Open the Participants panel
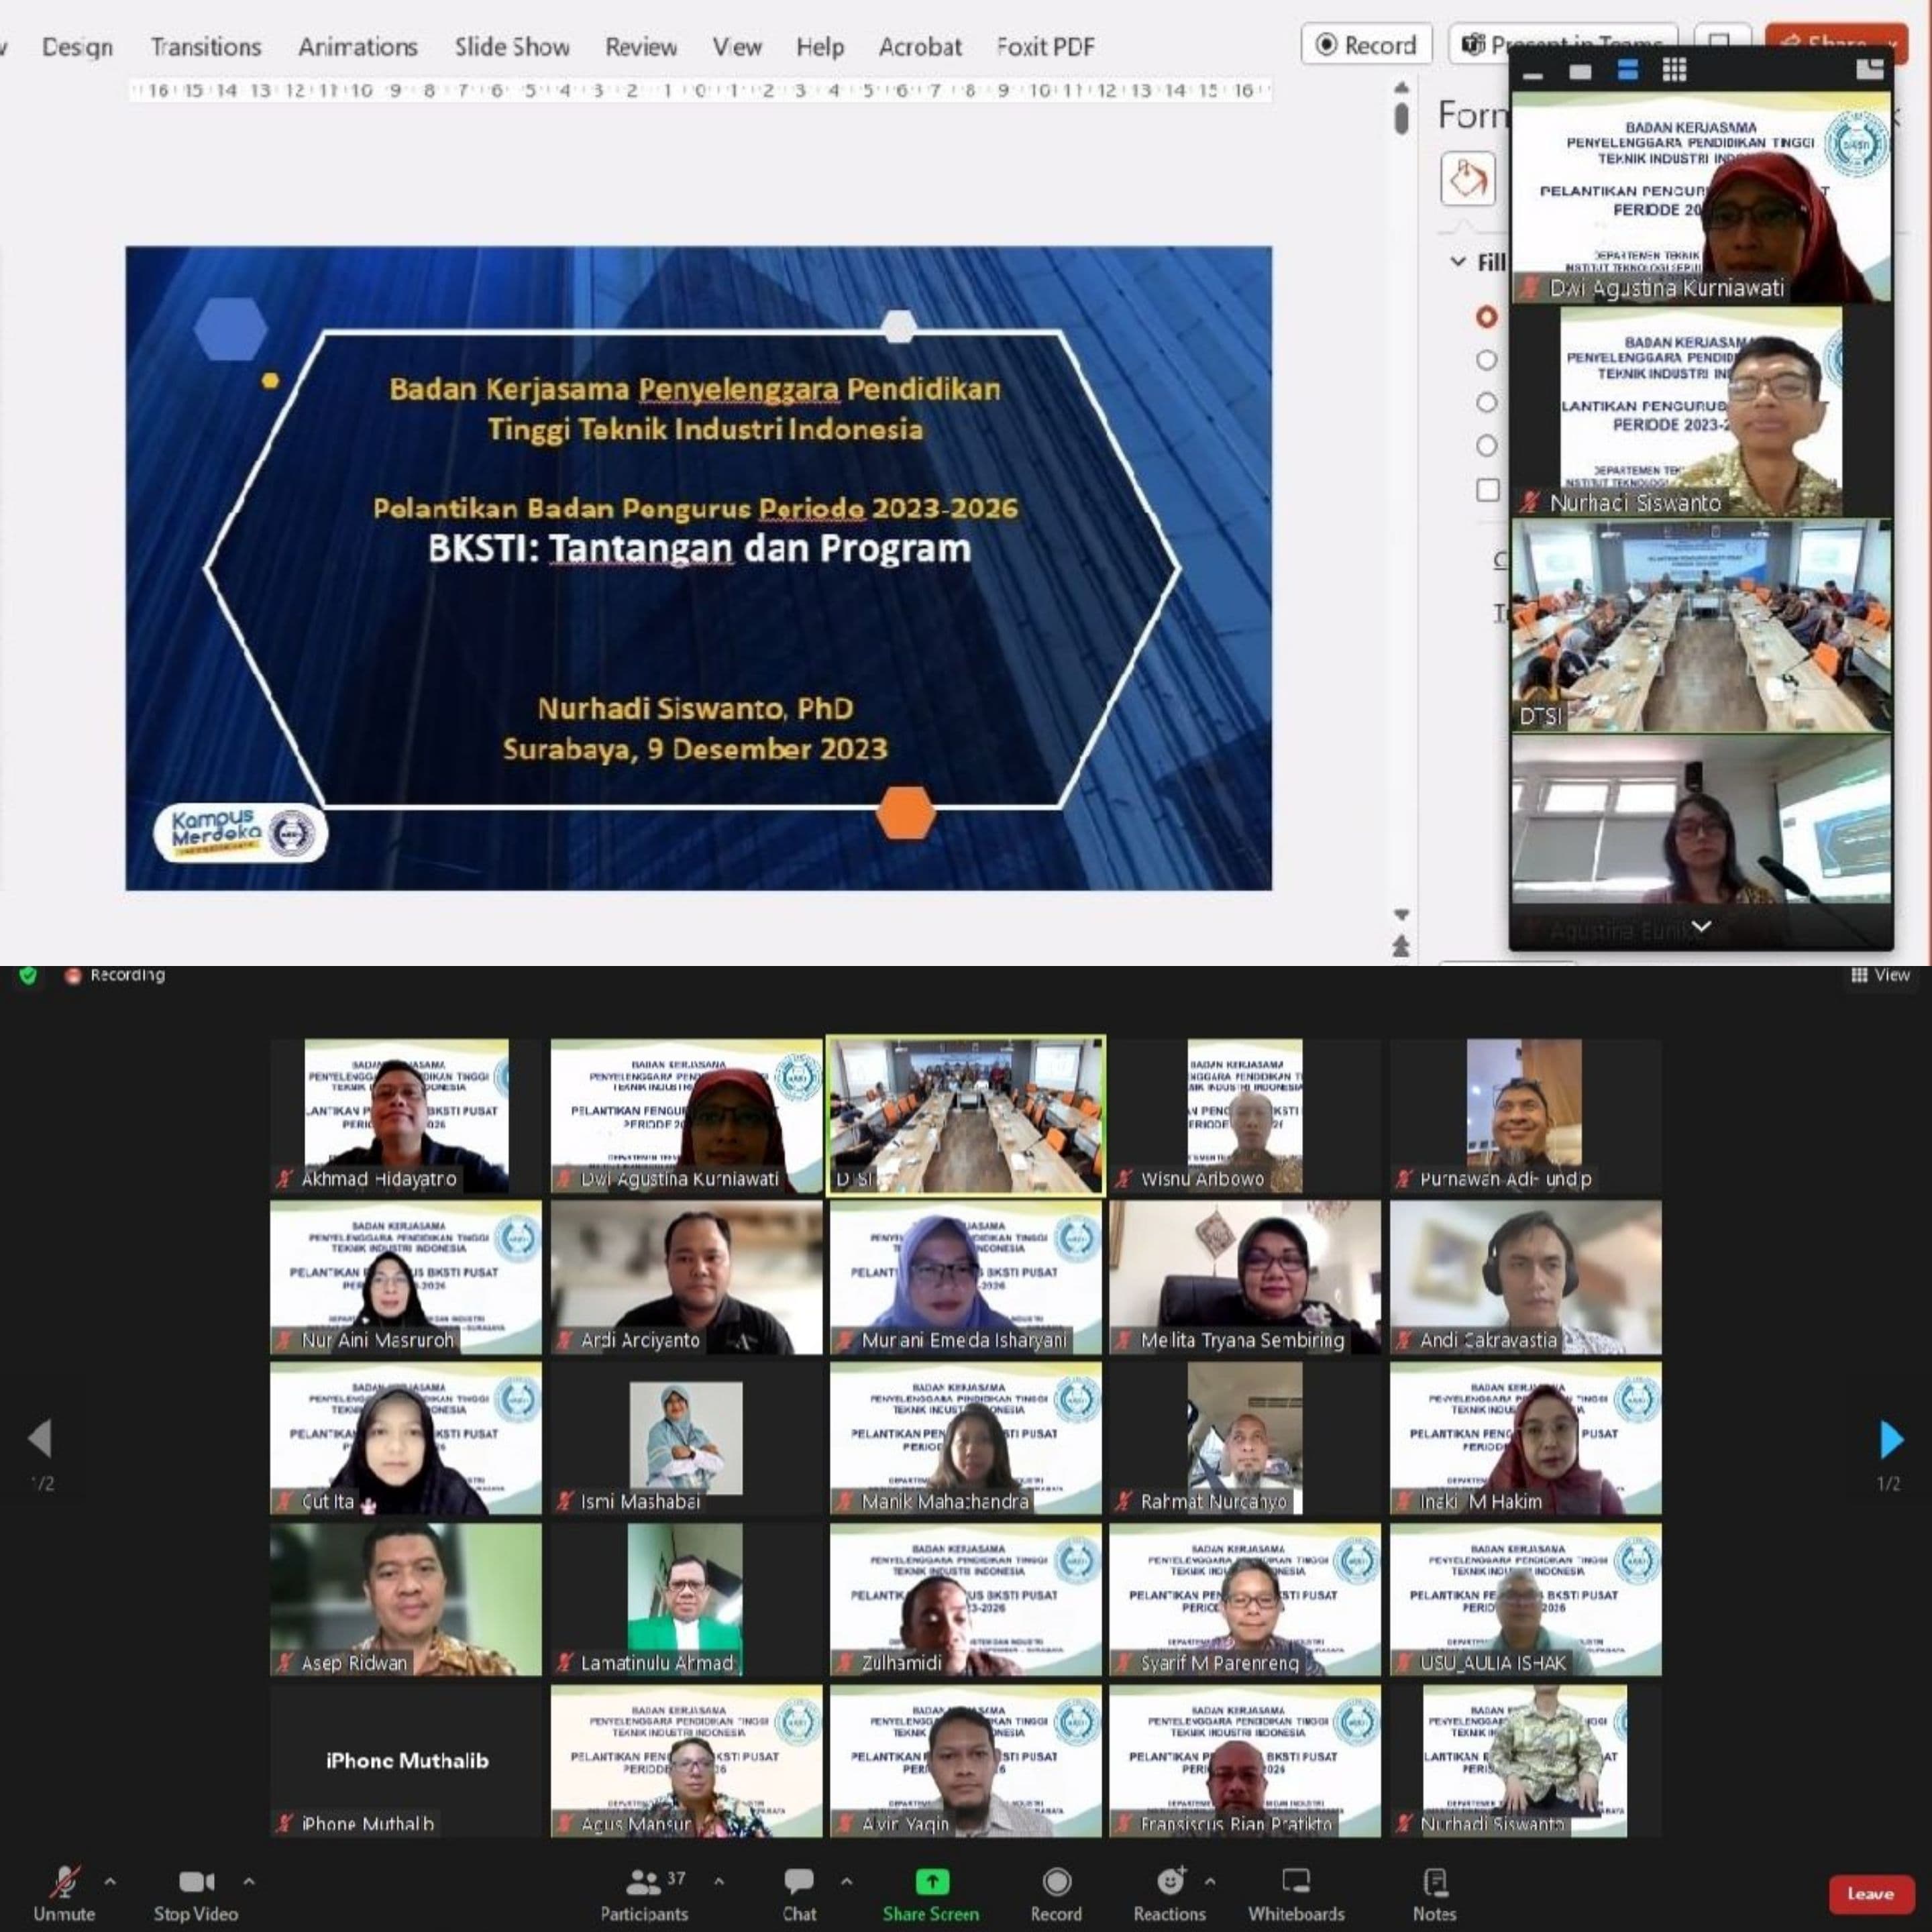 pyautogui.click(x=644, y=1893)
